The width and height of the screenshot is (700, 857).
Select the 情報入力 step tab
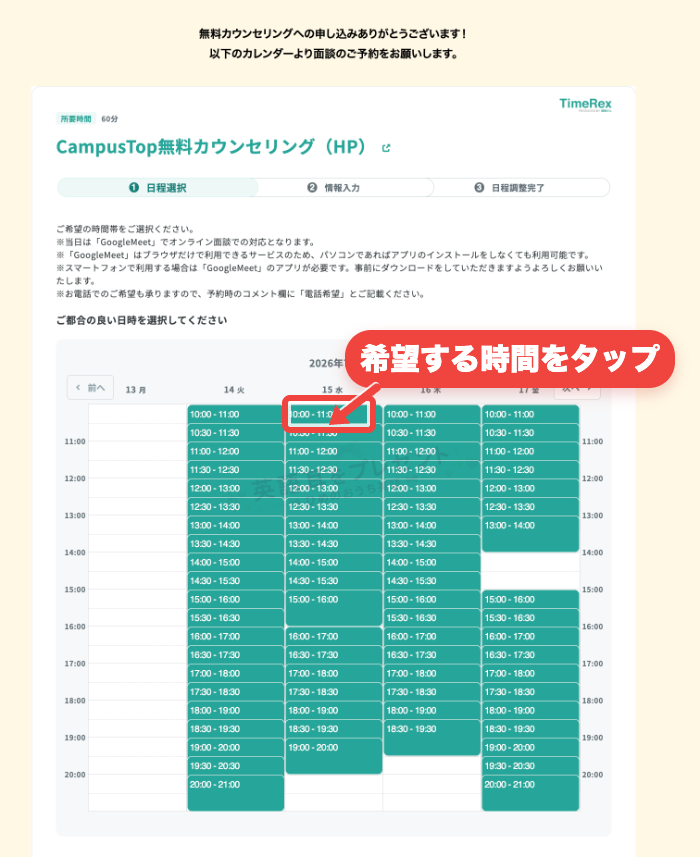click(333, 187)
